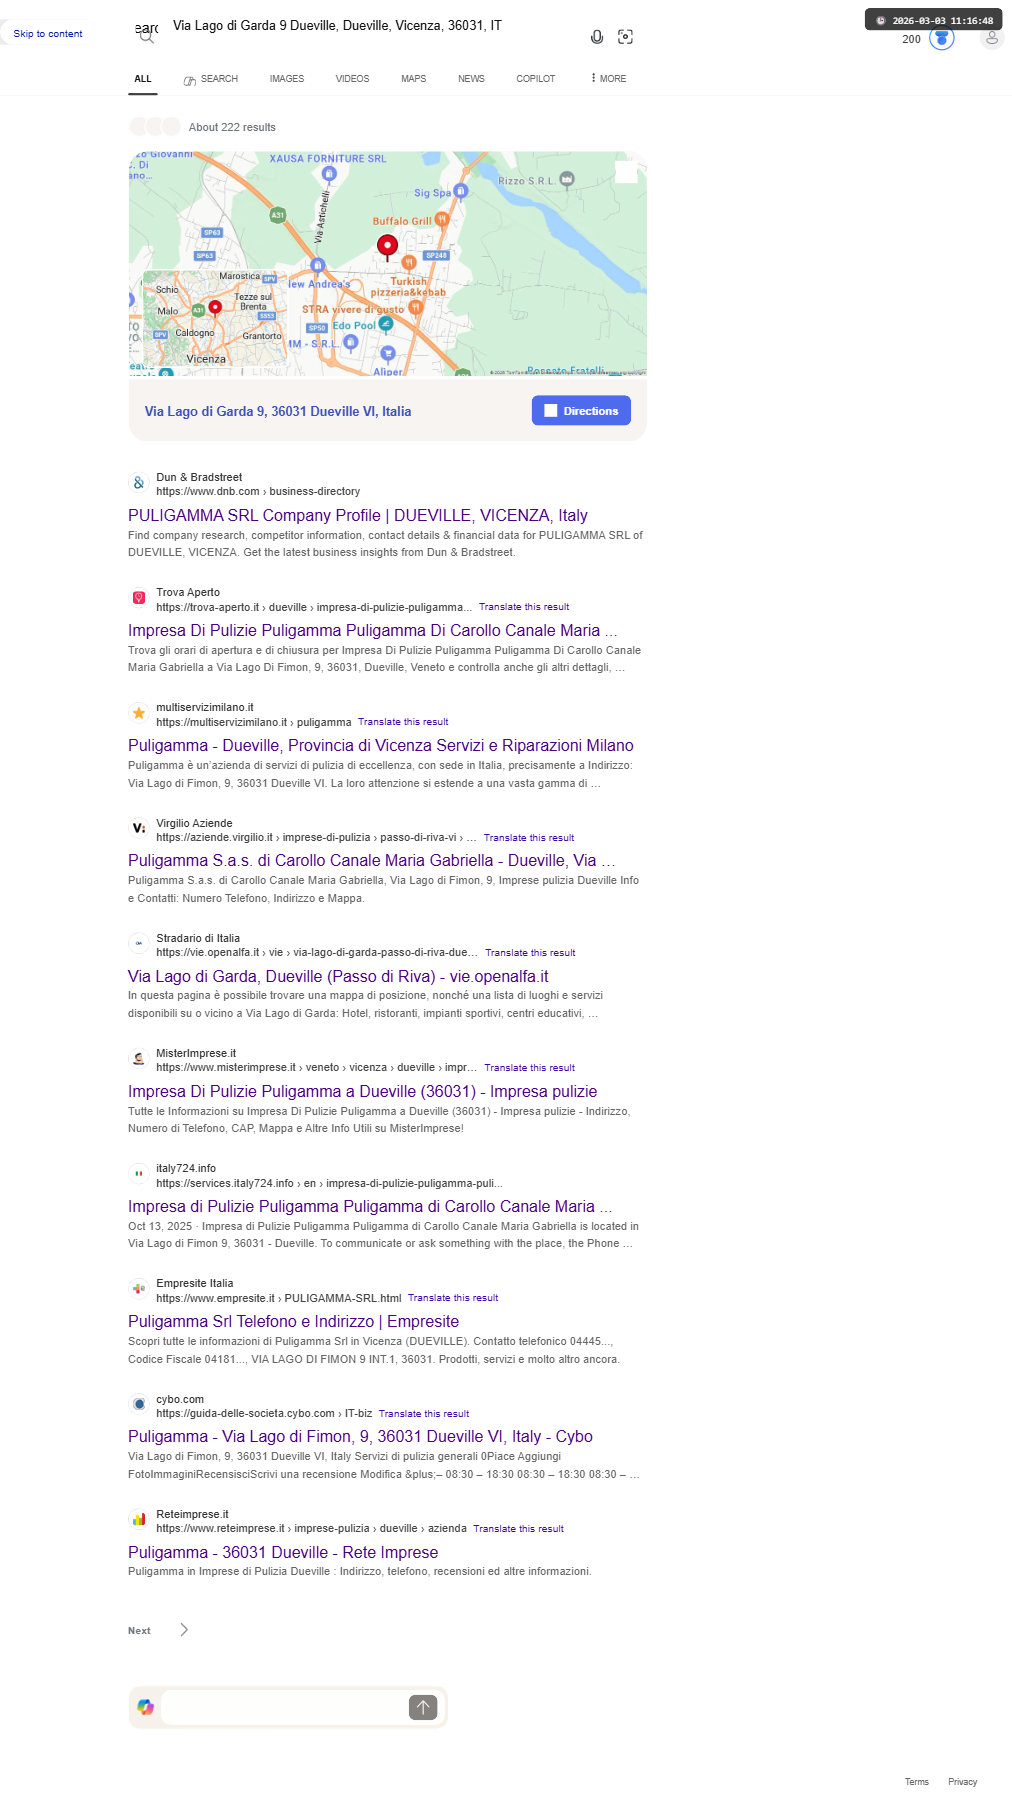Open Trova Aperto Impresa Di Pulizie result title
This screenshot has width=1012, height=1799.
click(x=373, y=630)
